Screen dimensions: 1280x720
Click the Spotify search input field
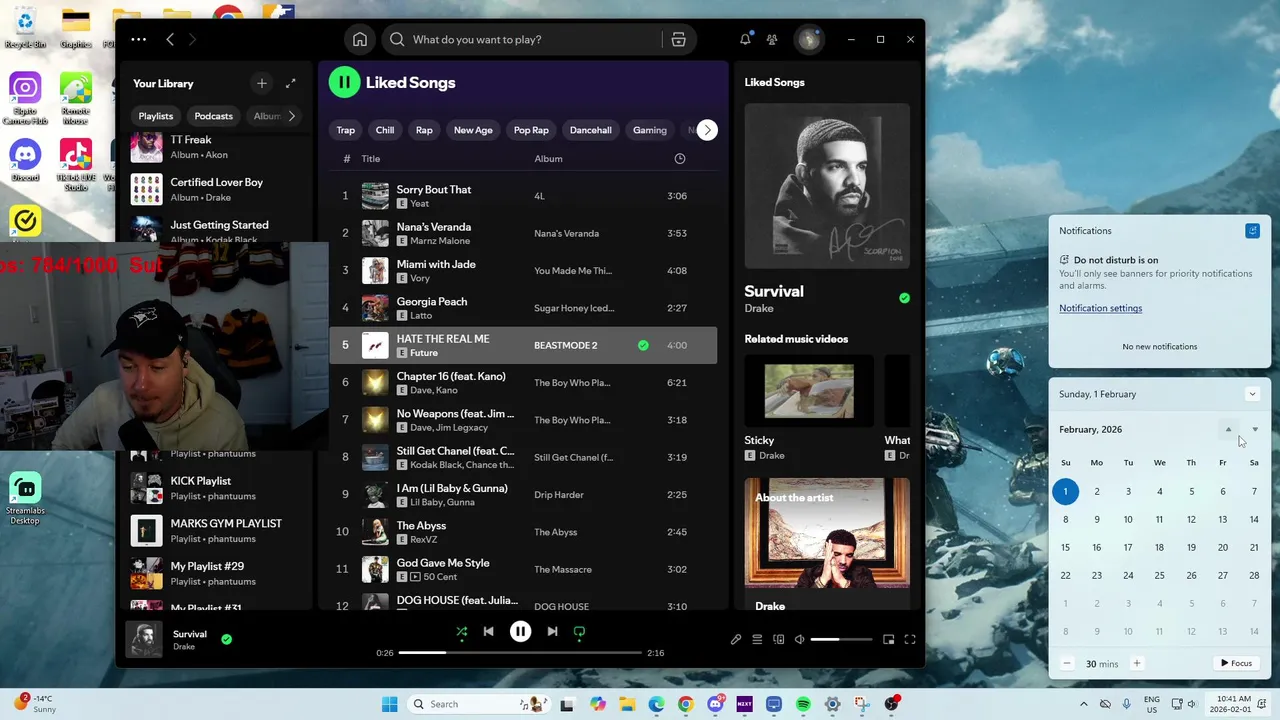[521, 40]
